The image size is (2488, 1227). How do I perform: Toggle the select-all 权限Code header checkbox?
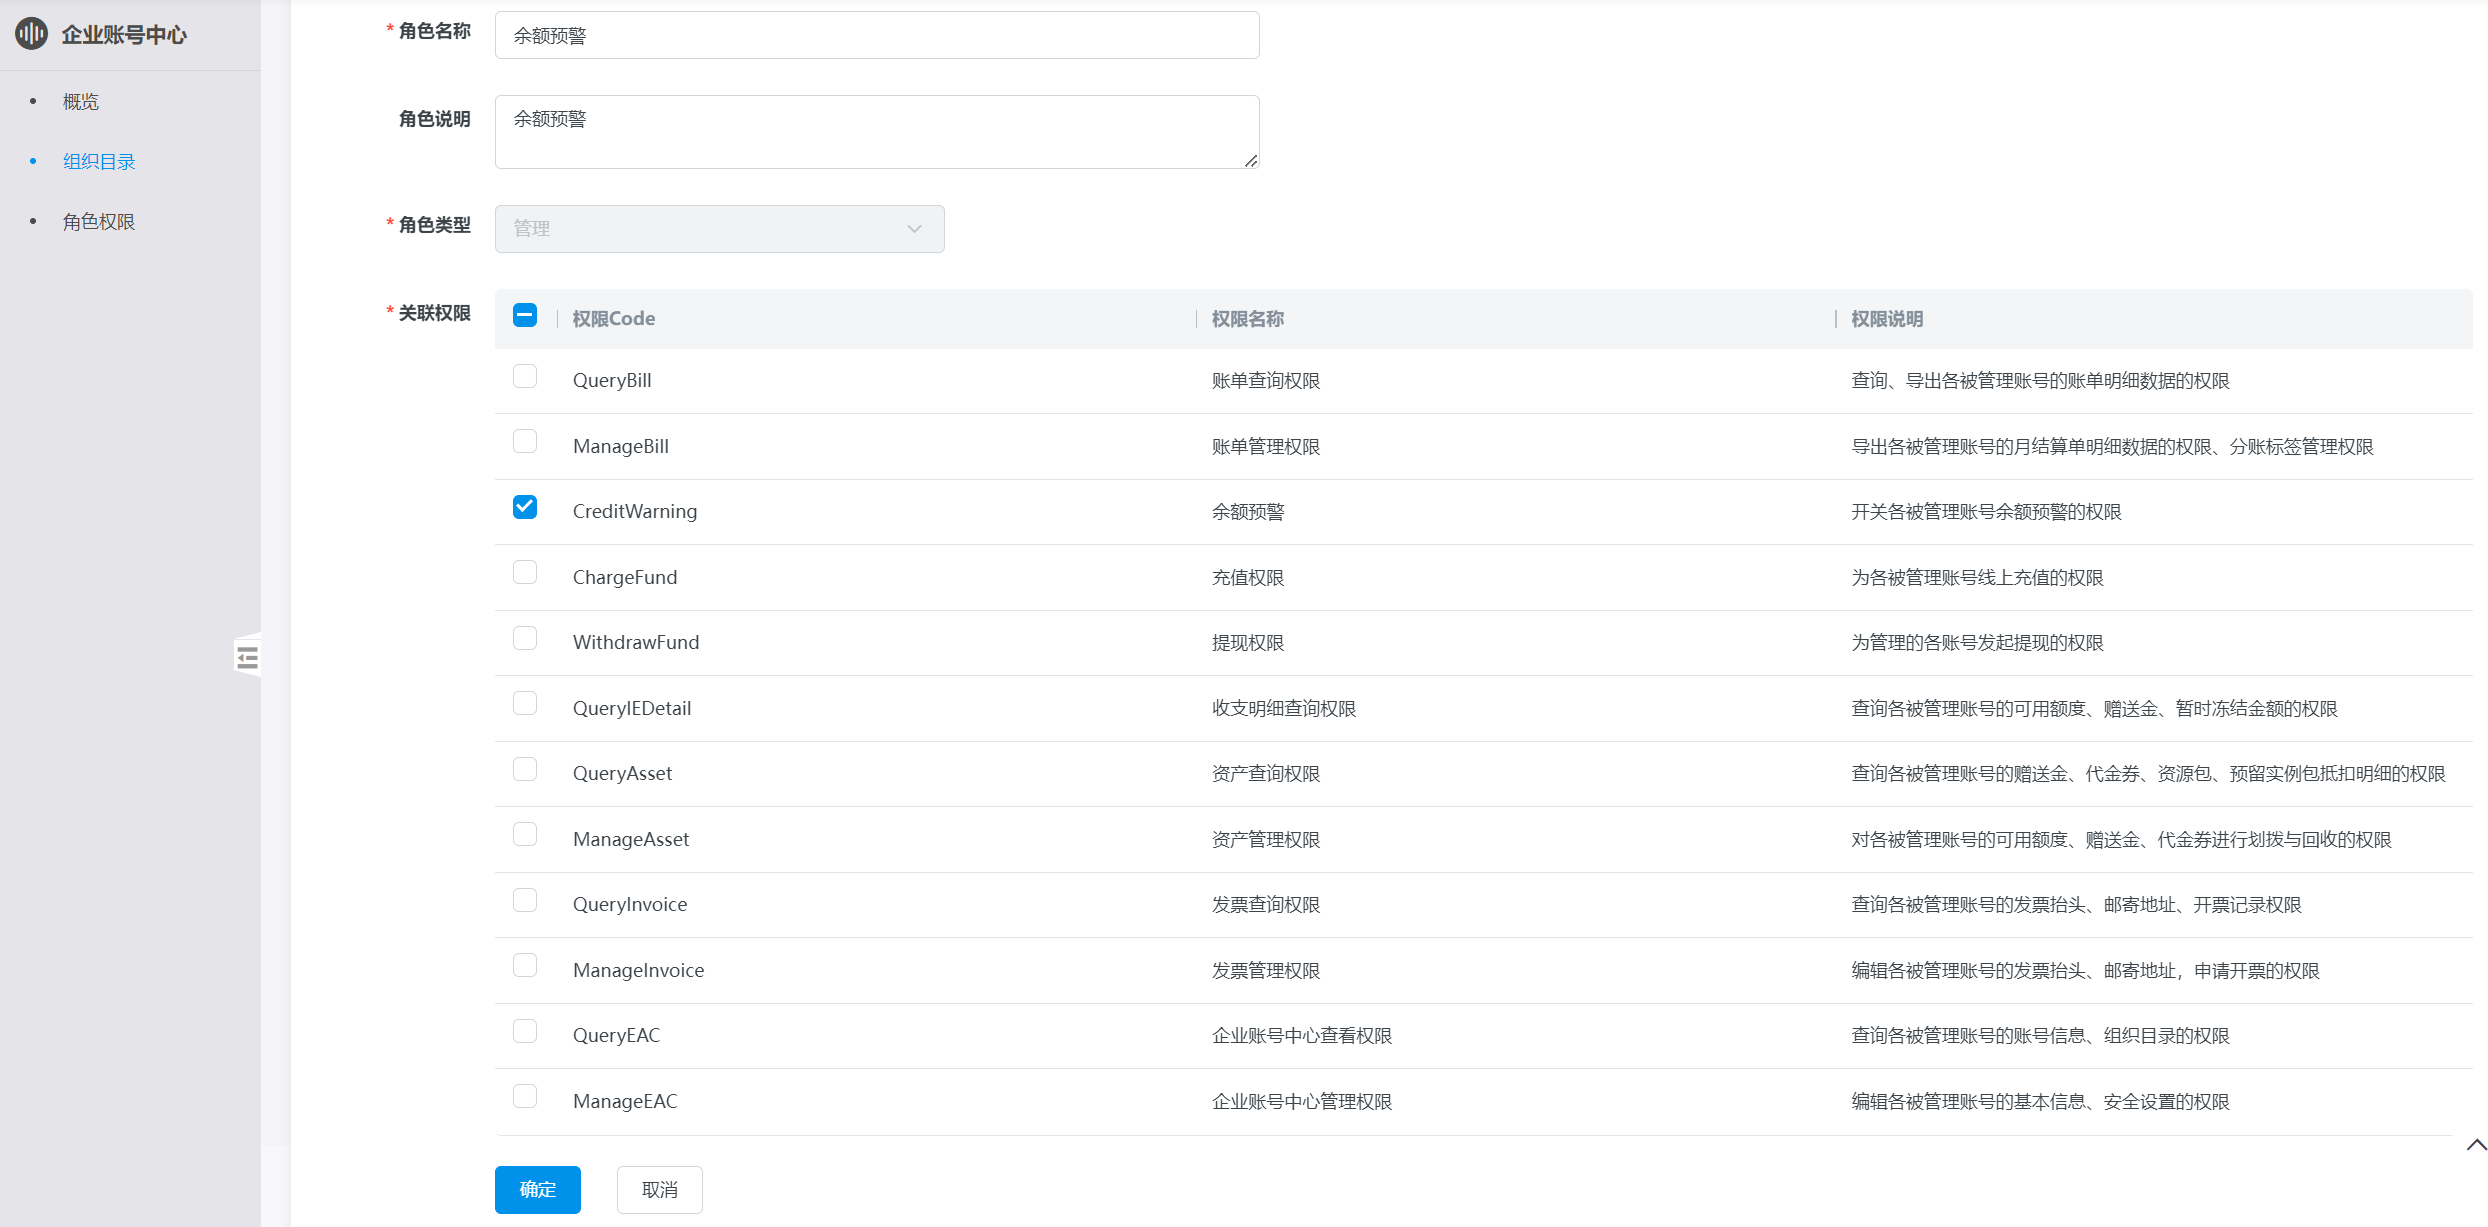[525, 316]
